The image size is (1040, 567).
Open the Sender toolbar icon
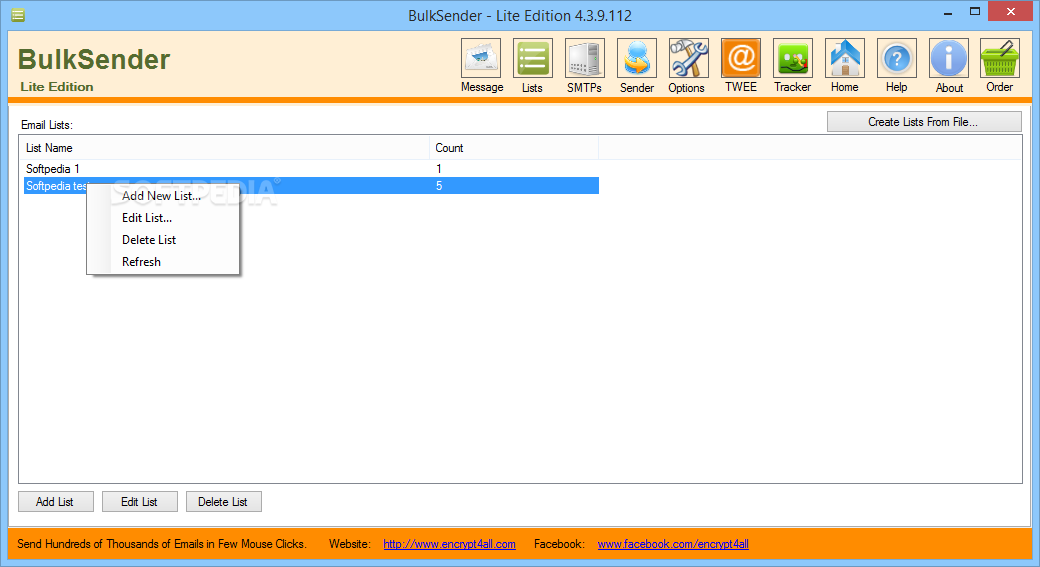click(x=637, y=58)
